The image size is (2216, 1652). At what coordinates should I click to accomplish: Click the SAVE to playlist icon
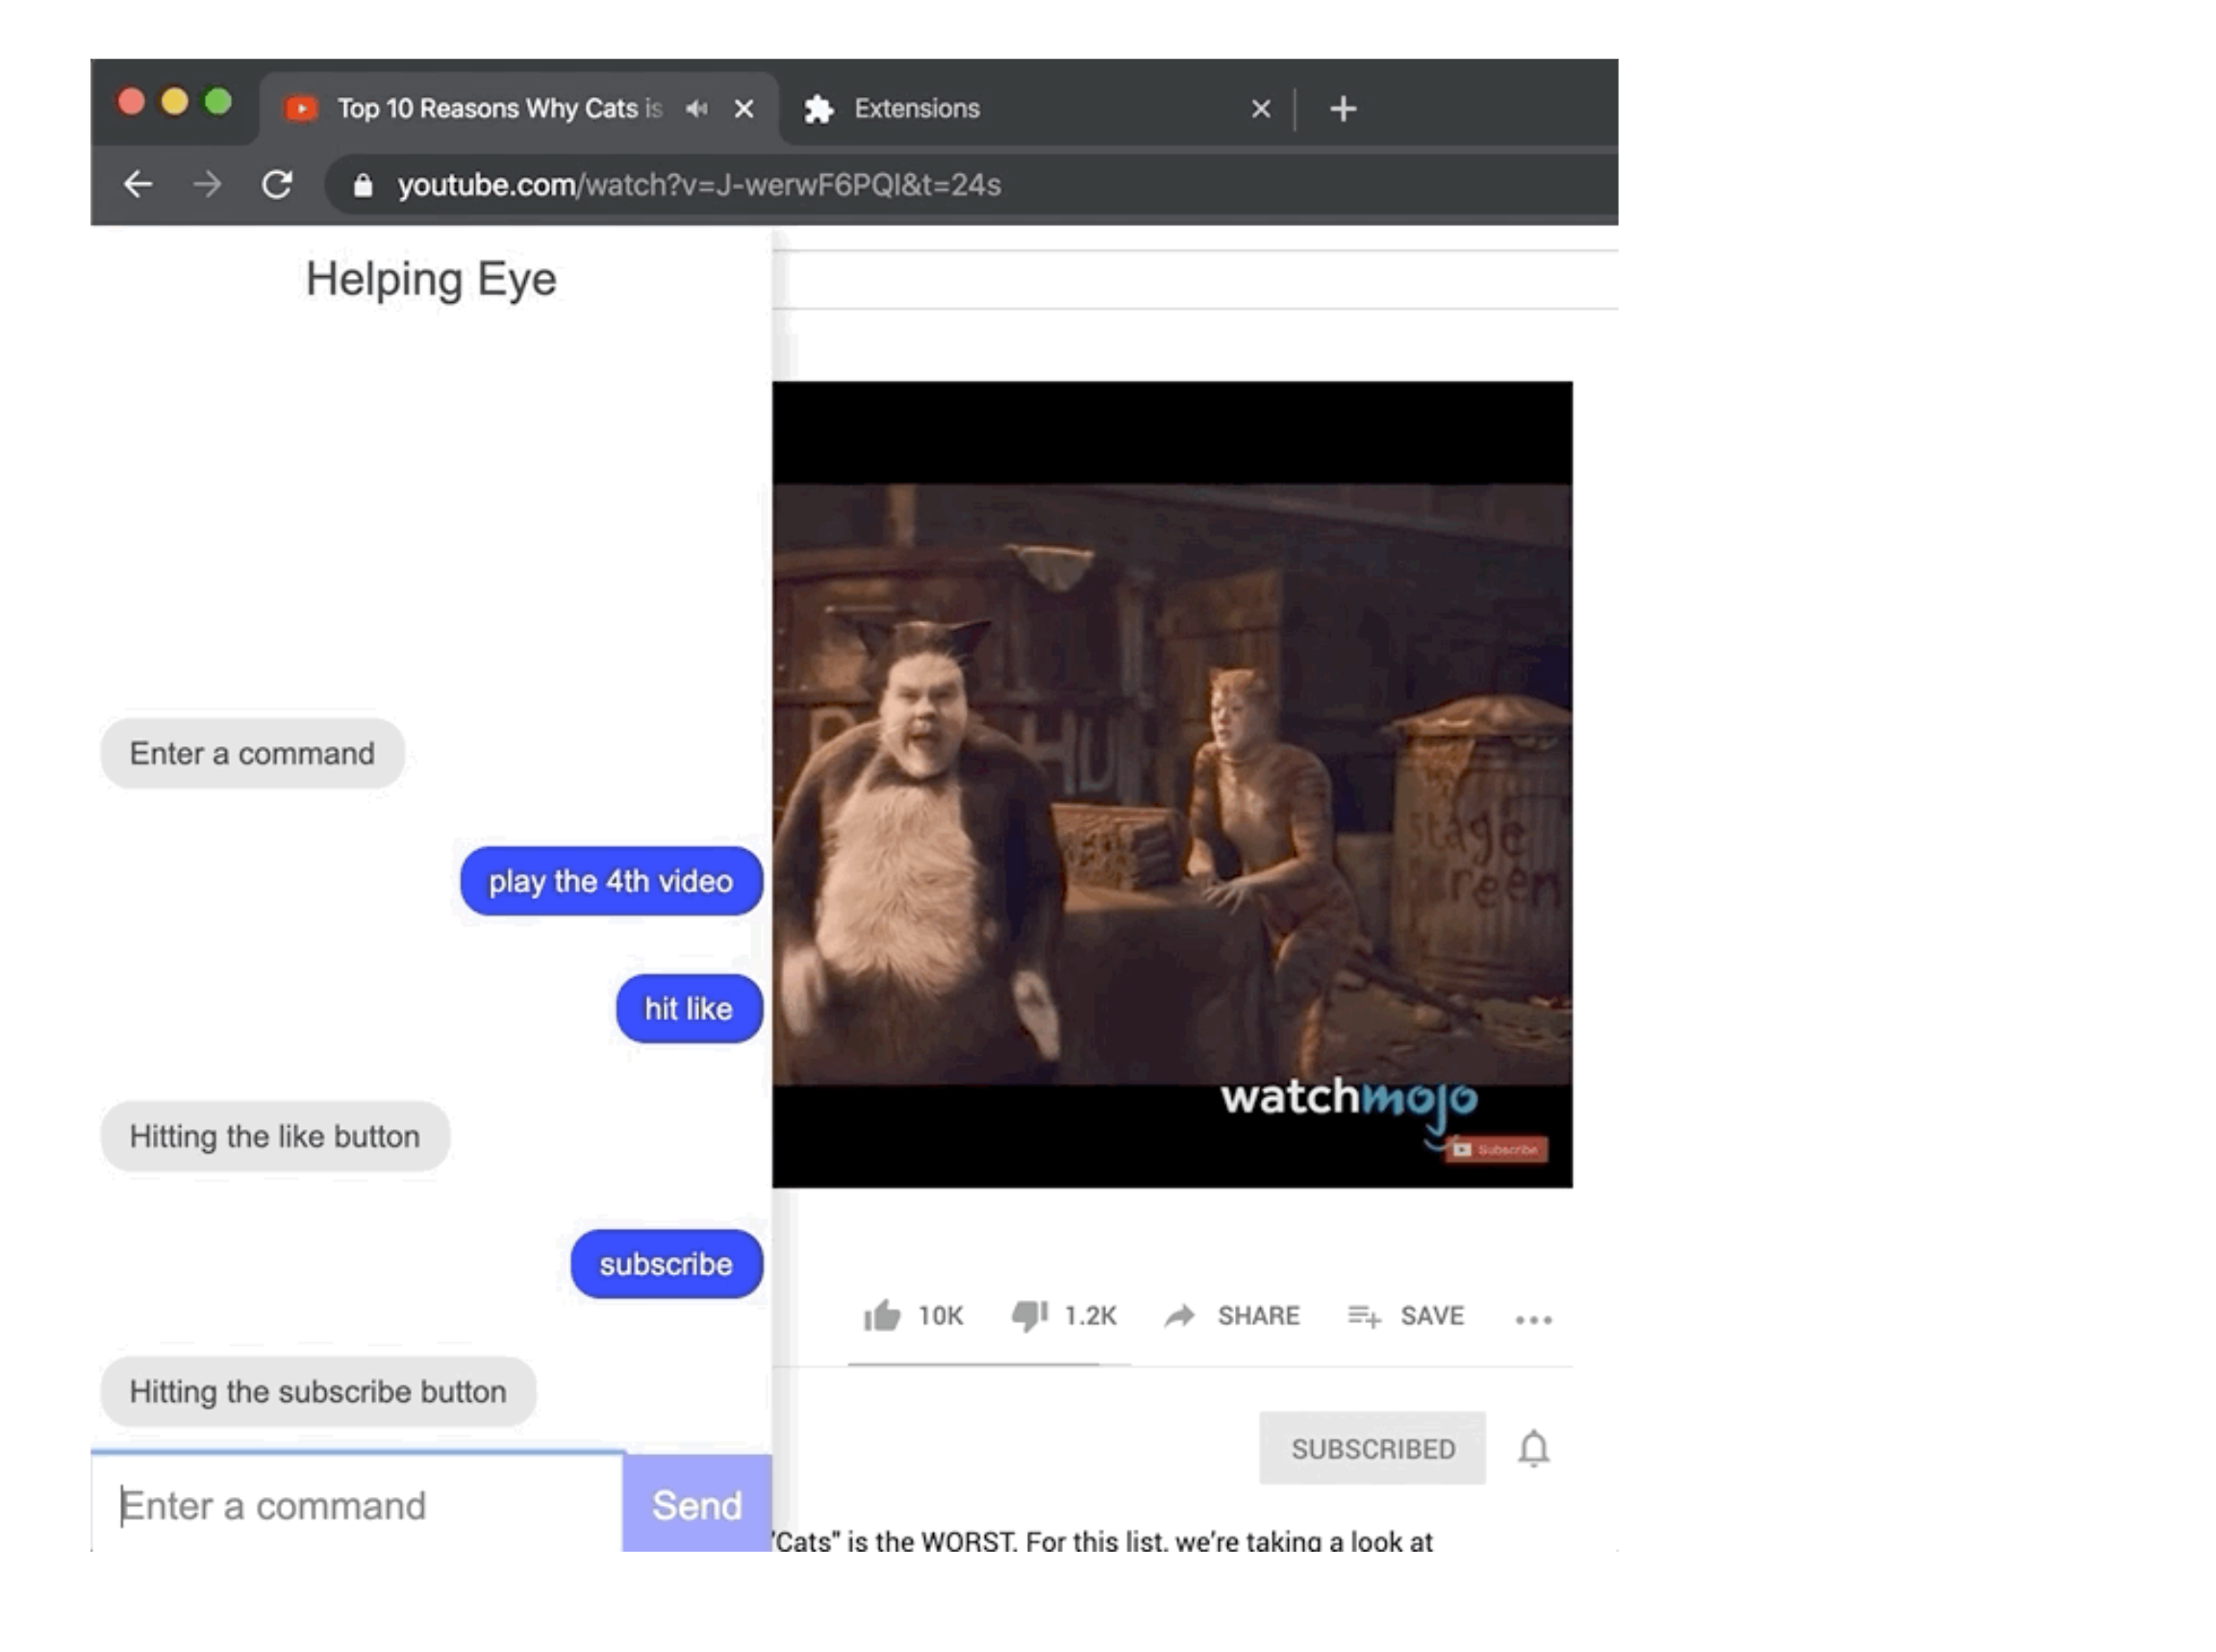(x=1364, y=1316)
